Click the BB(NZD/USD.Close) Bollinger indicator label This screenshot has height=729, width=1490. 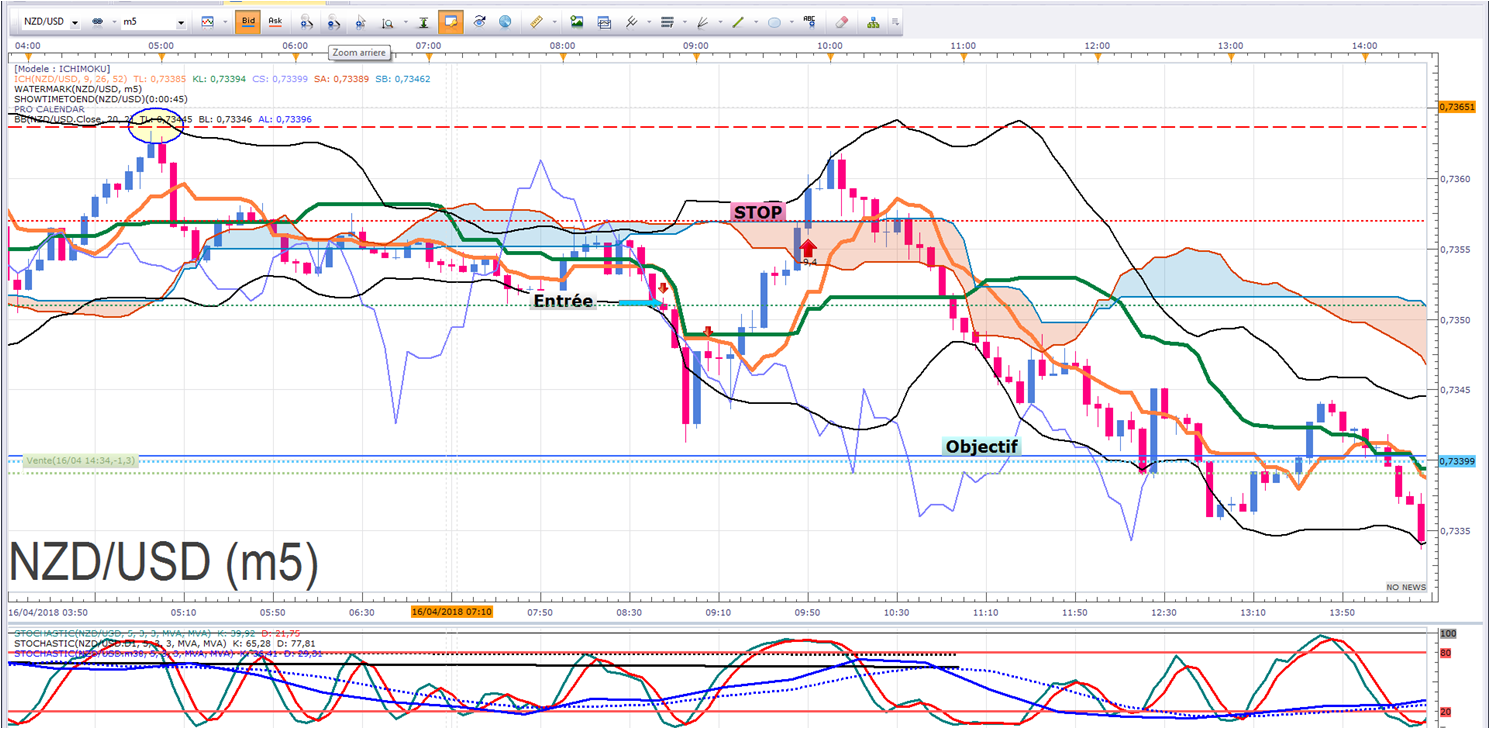(72, 118)
